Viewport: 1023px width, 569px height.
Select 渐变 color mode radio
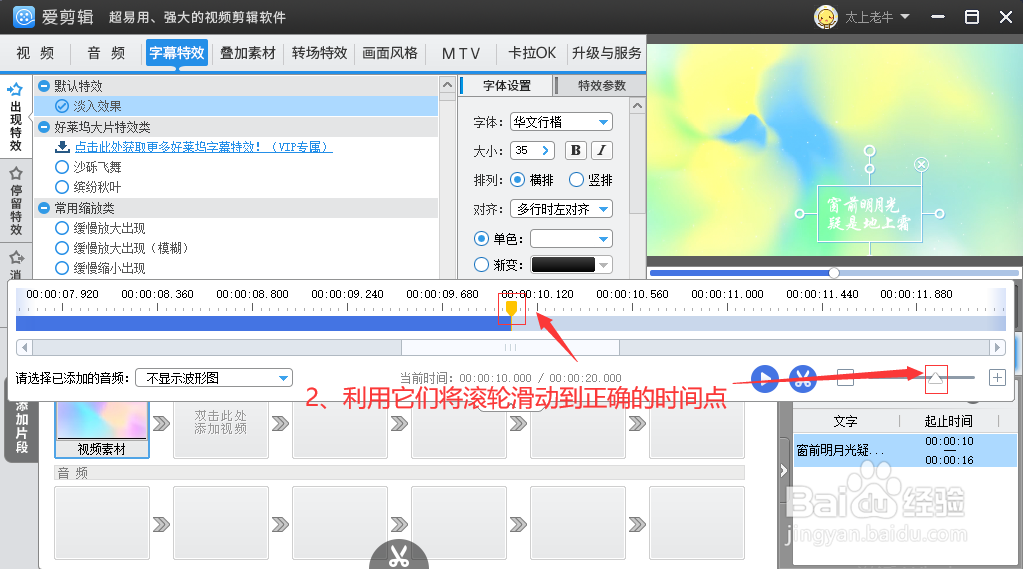click(x=481, y=264)
